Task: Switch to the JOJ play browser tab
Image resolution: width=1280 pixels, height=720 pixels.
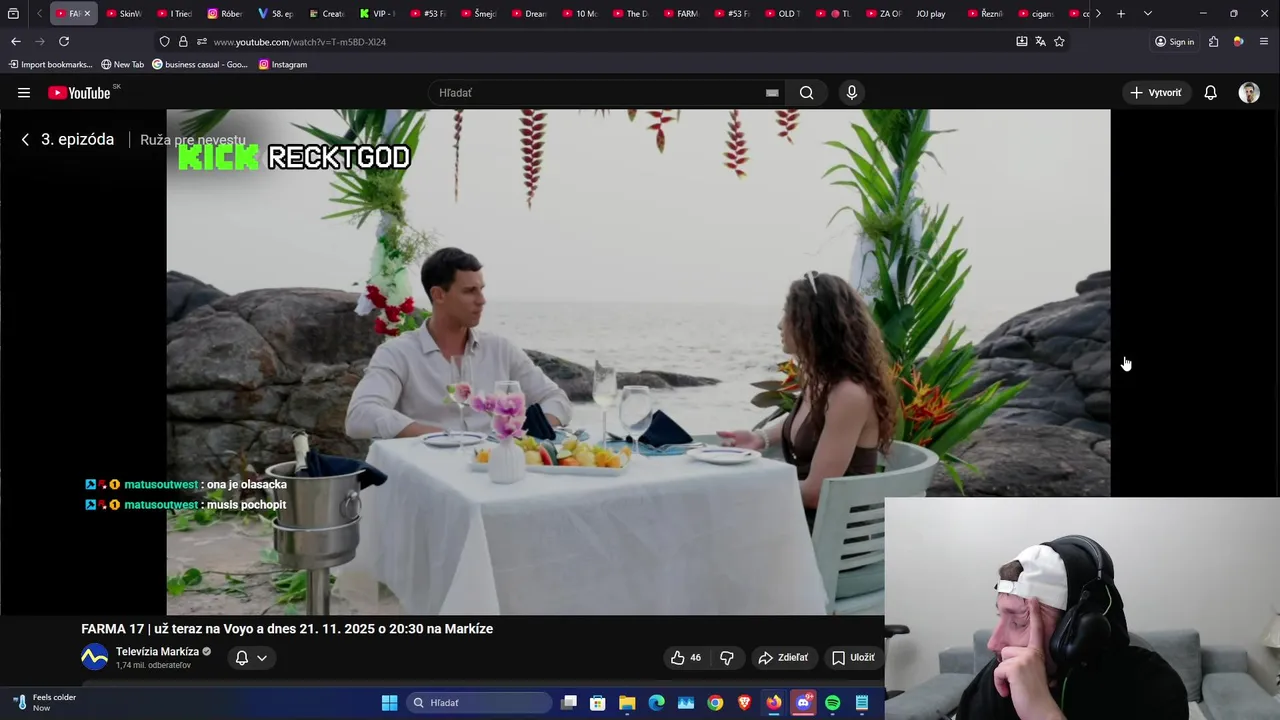Action: 931,14
